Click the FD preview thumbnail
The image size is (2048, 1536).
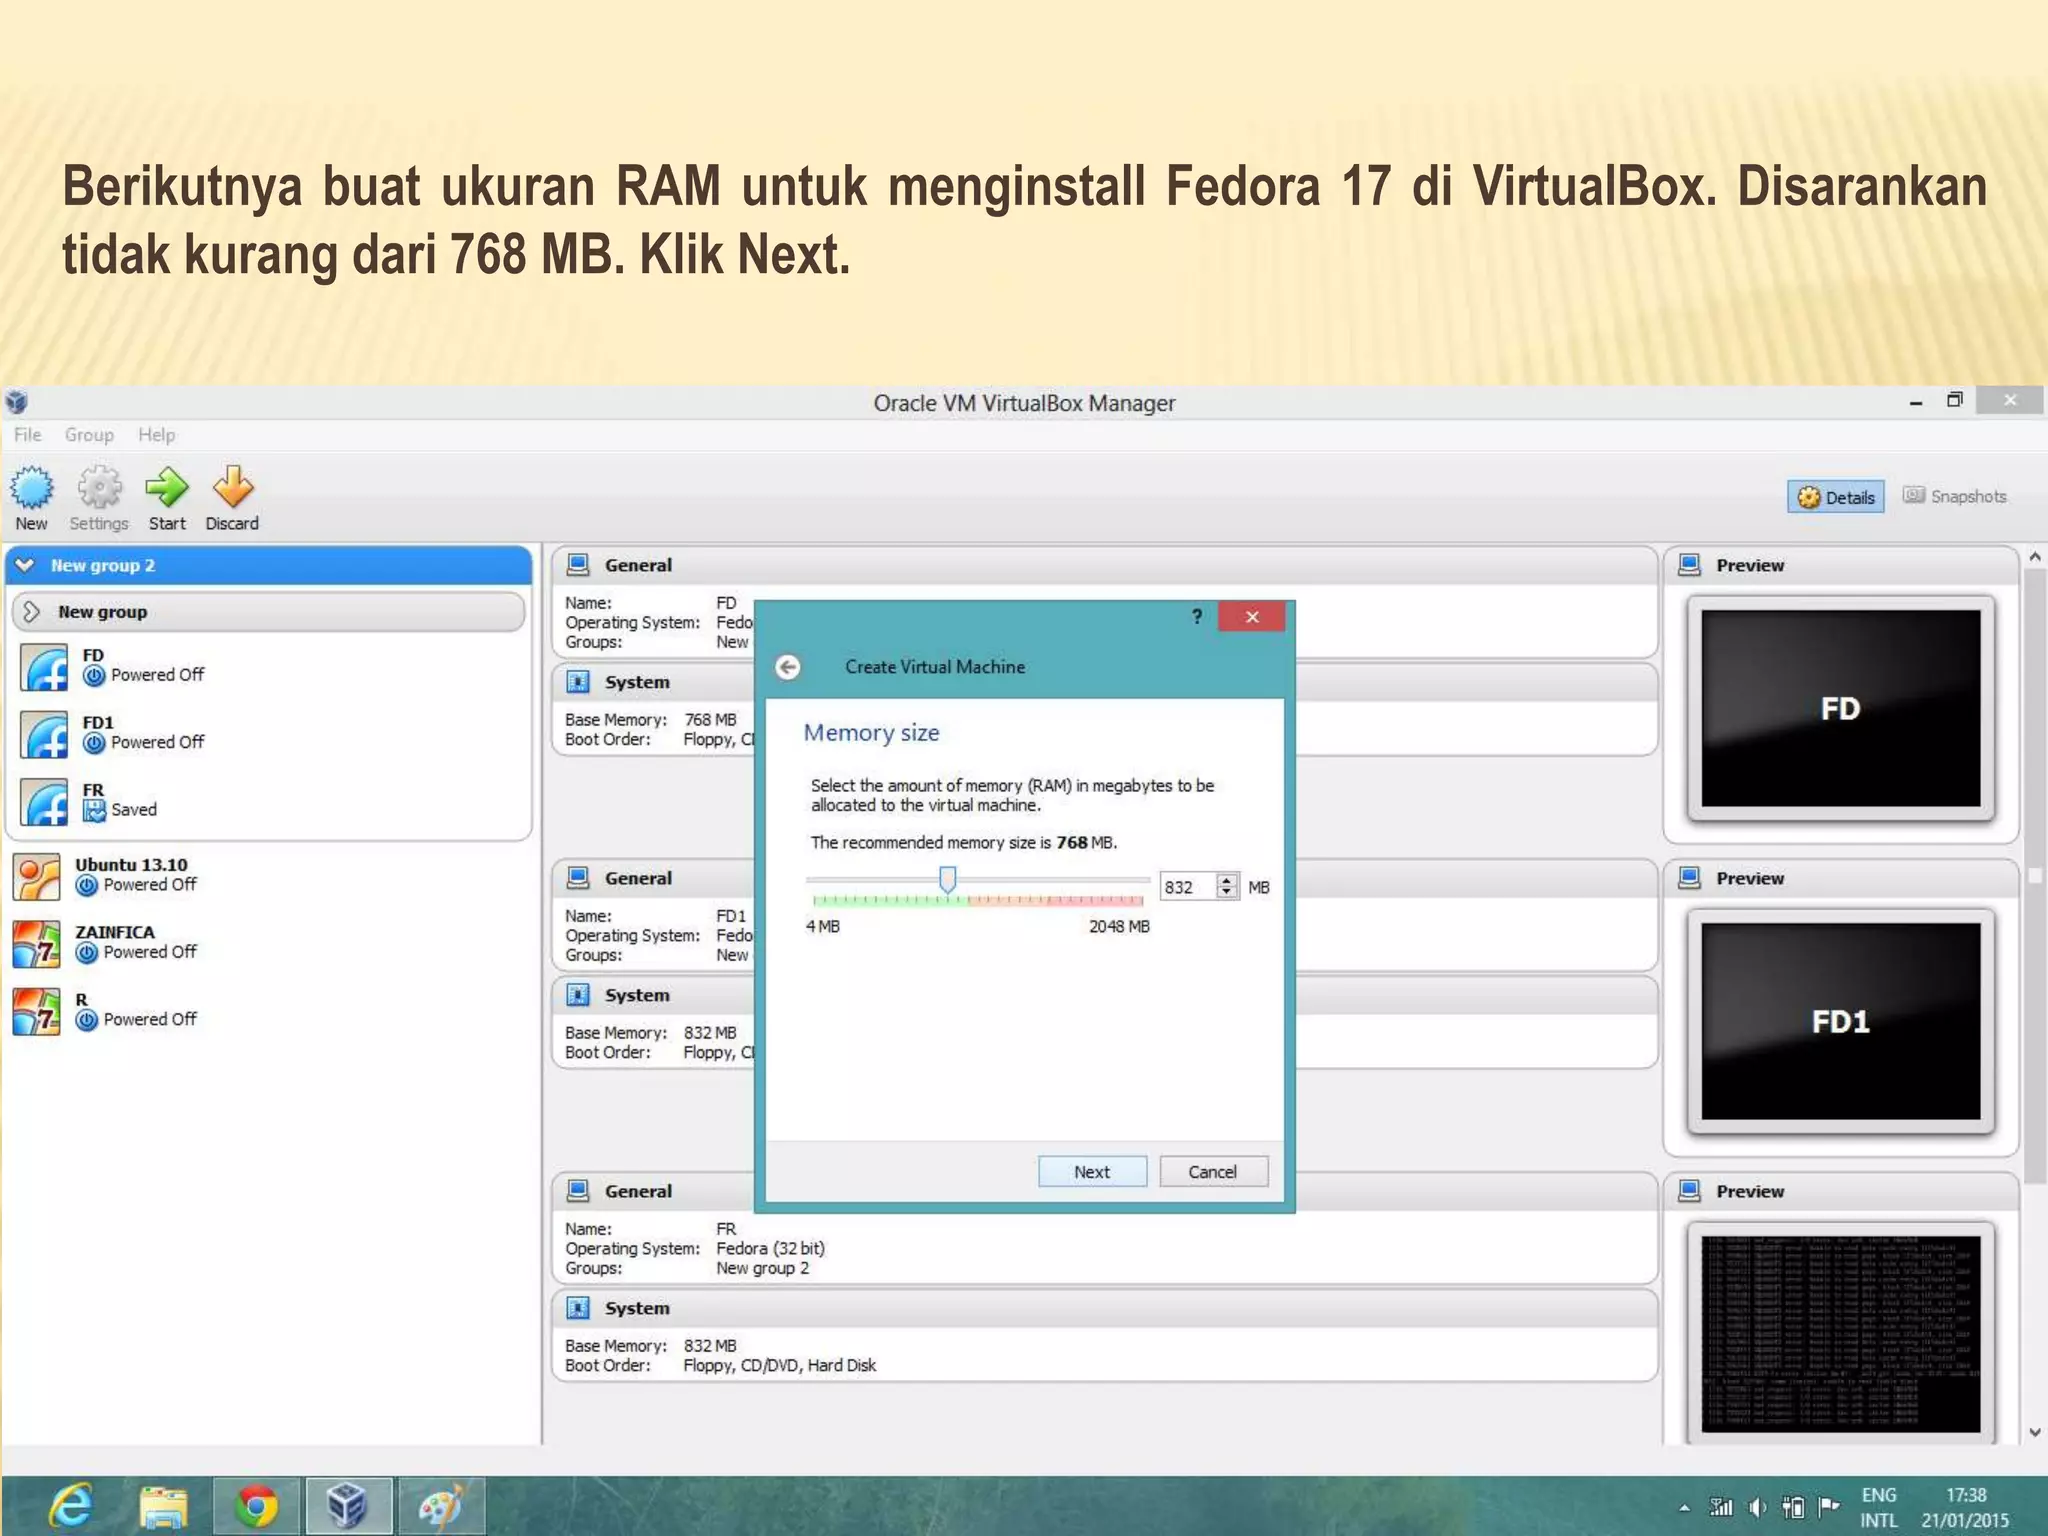click(1840, 708)
